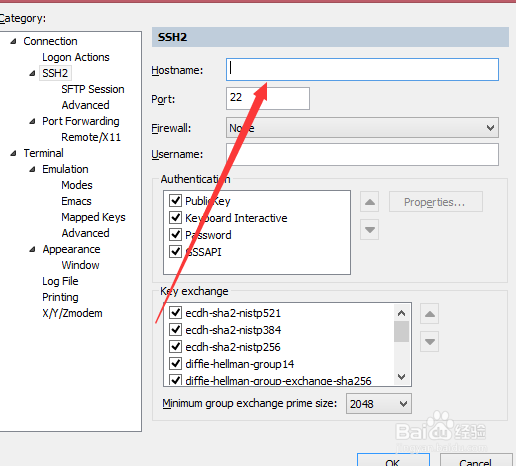Viewport: 516px width, 466px height.
Task: Collapse the Port Forwarding node
Action: click(x=32, y=121)
